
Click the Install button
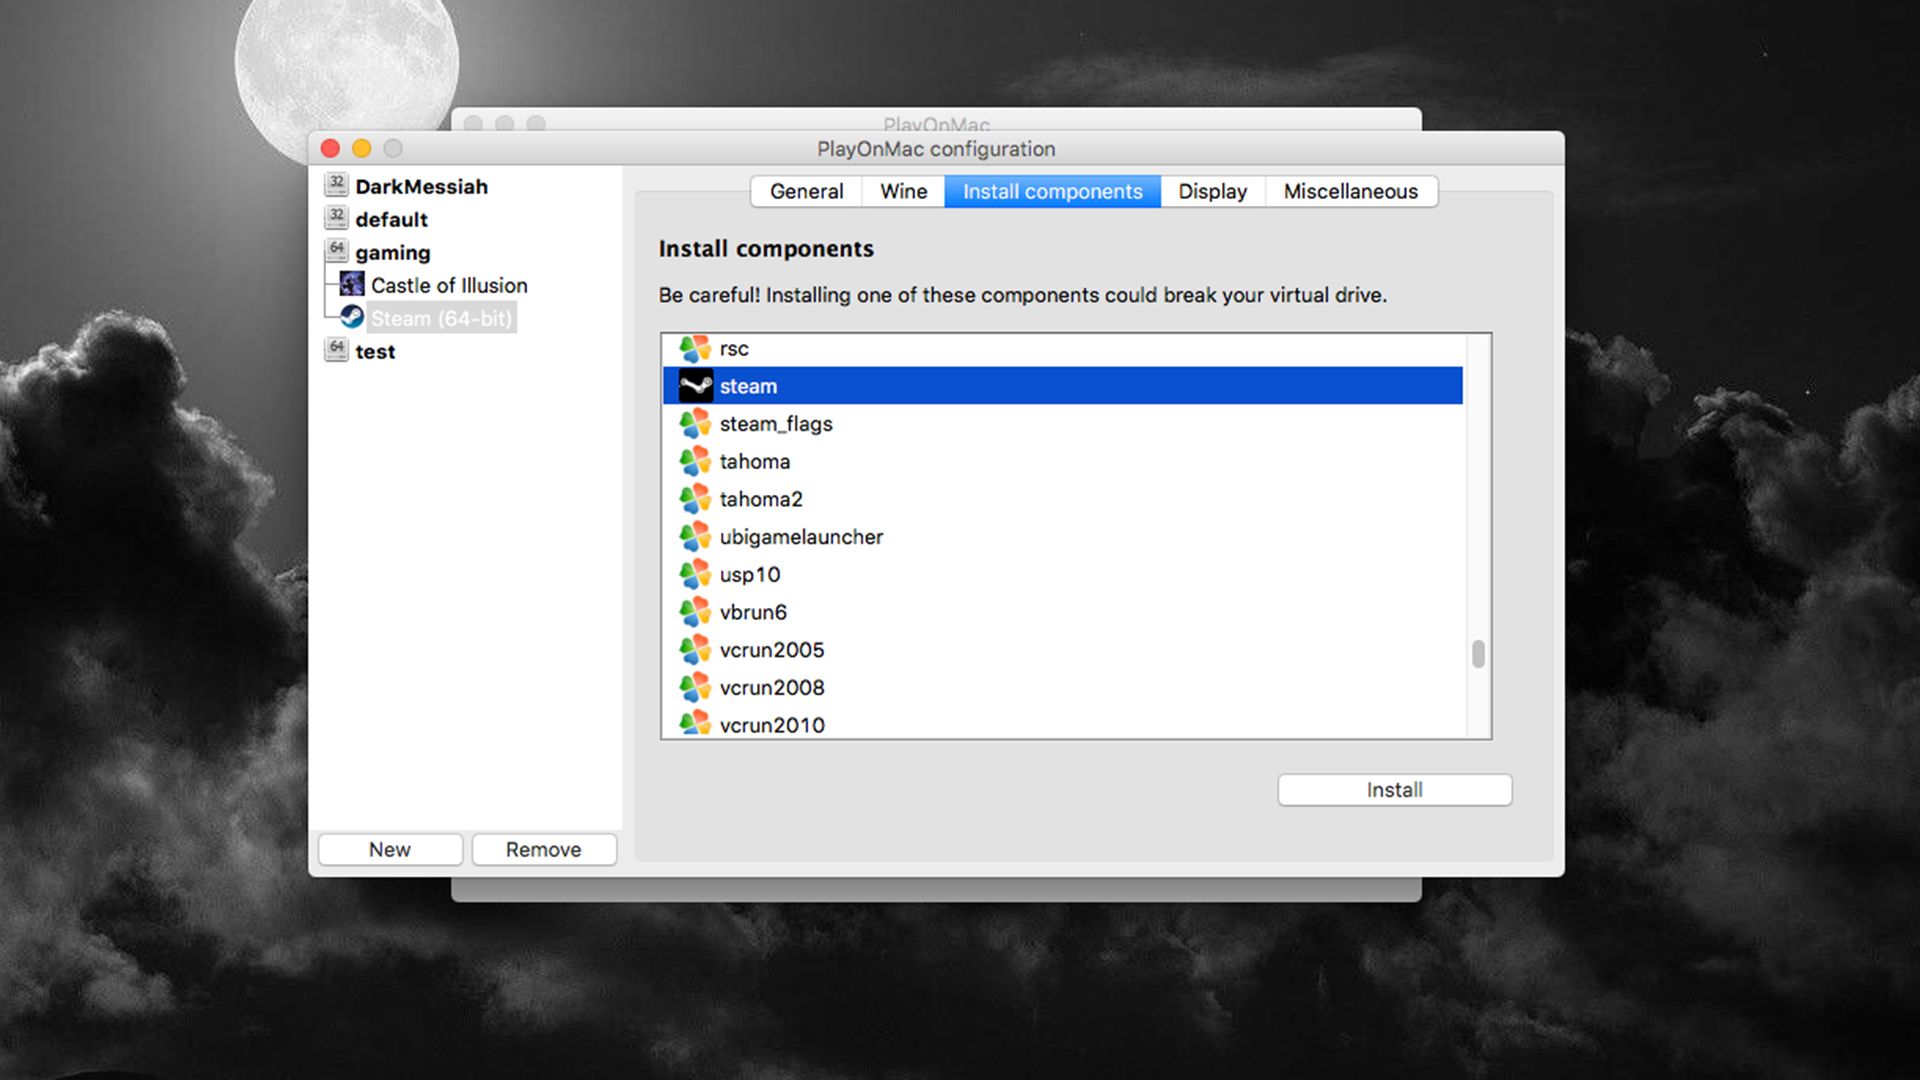tap(1393, 789)
